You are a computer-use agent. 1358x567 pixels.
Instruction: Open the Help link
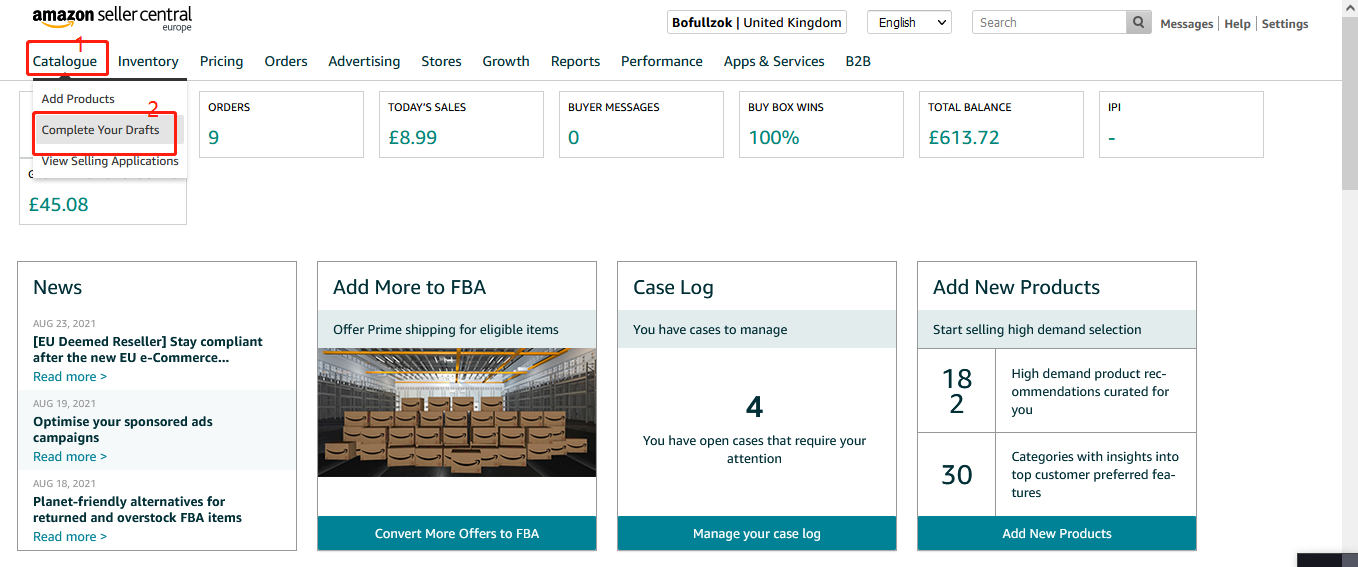[x=1237, y=23]
